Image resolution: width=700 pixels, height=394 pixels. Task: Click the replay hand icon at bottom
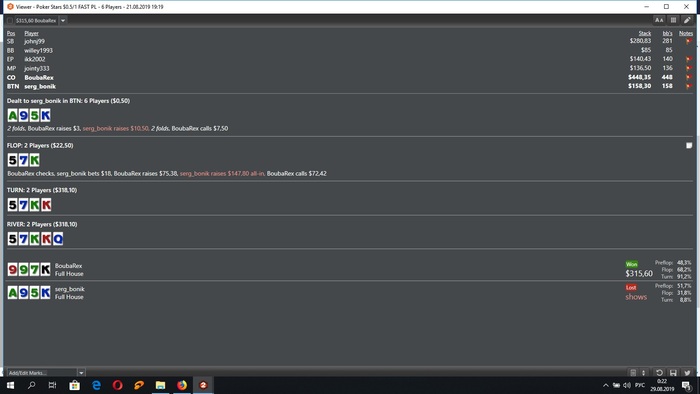tap(659, 373)
